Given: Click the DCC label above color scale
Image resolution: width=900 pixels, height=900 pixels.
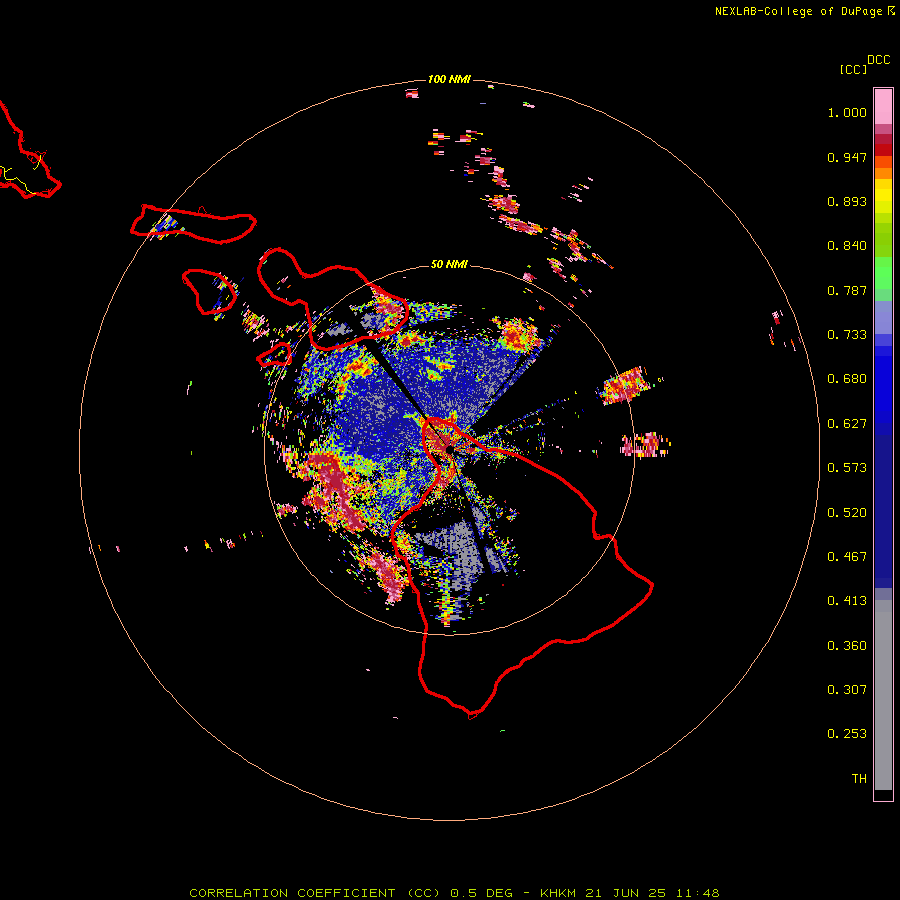Looking at the screenshot, I should 878,60.
